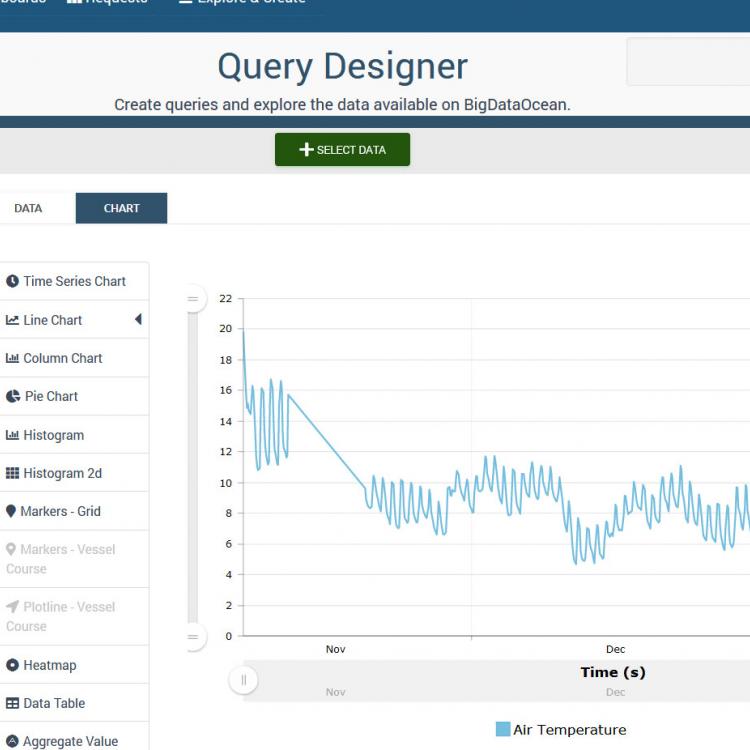Click the Data Table icon
The width and height of the screenshot is (750, 750).
(x=12, y=703)
